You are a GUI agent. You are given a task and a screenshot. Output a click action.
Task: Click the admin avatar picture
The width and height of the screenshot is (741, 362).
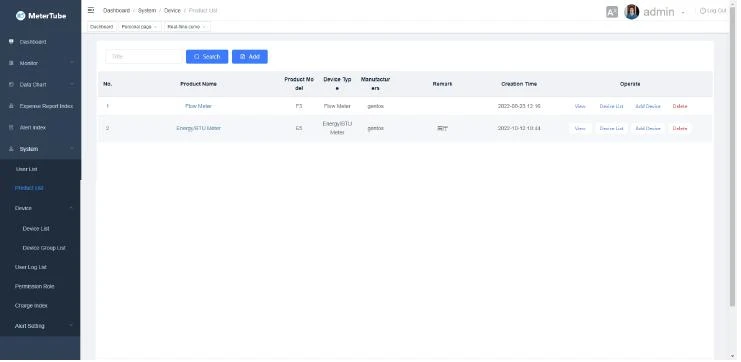(x=632, y=12)
